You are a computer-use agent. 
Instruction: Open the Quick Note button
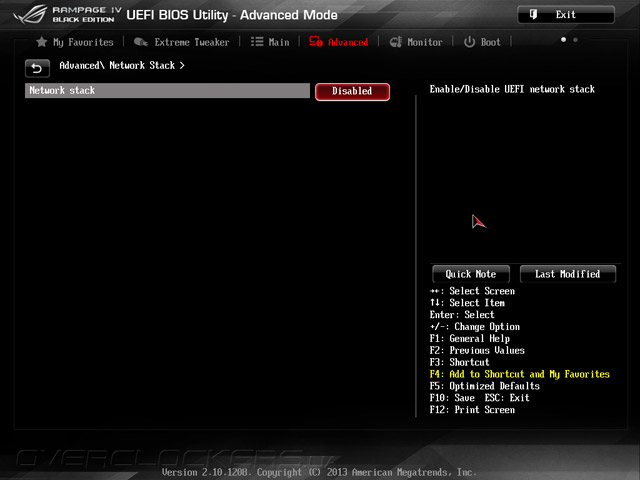[x=471, y=274]
